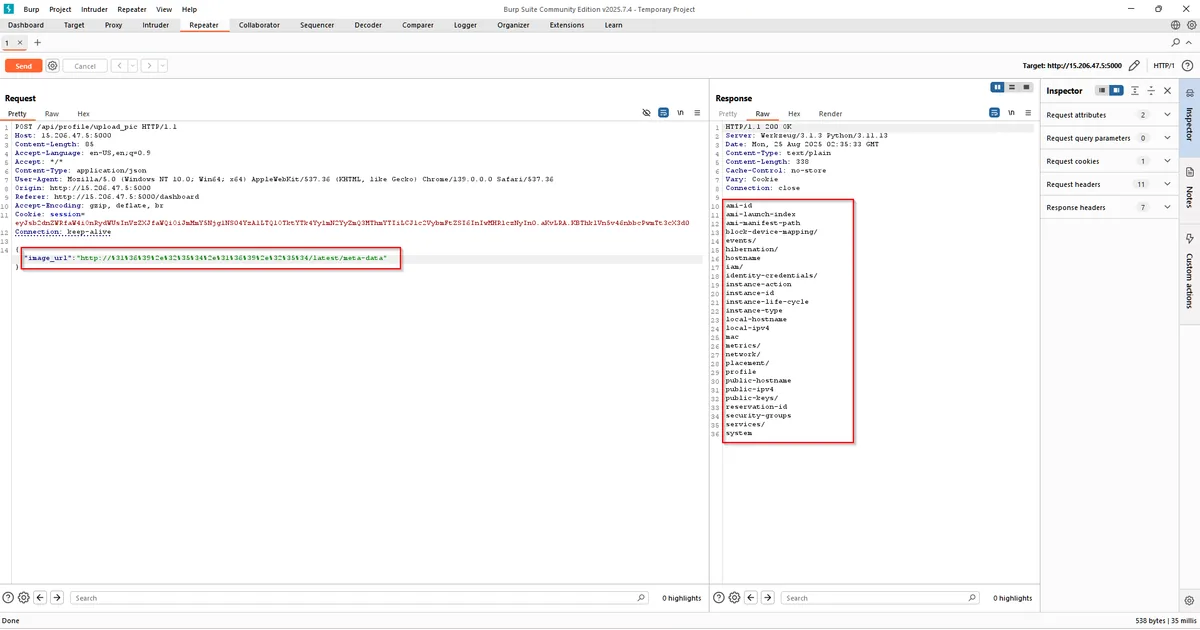1200x630 pixels.
Task: Open the Response pane hamburger menu
Action: (x=1027, y=114)
